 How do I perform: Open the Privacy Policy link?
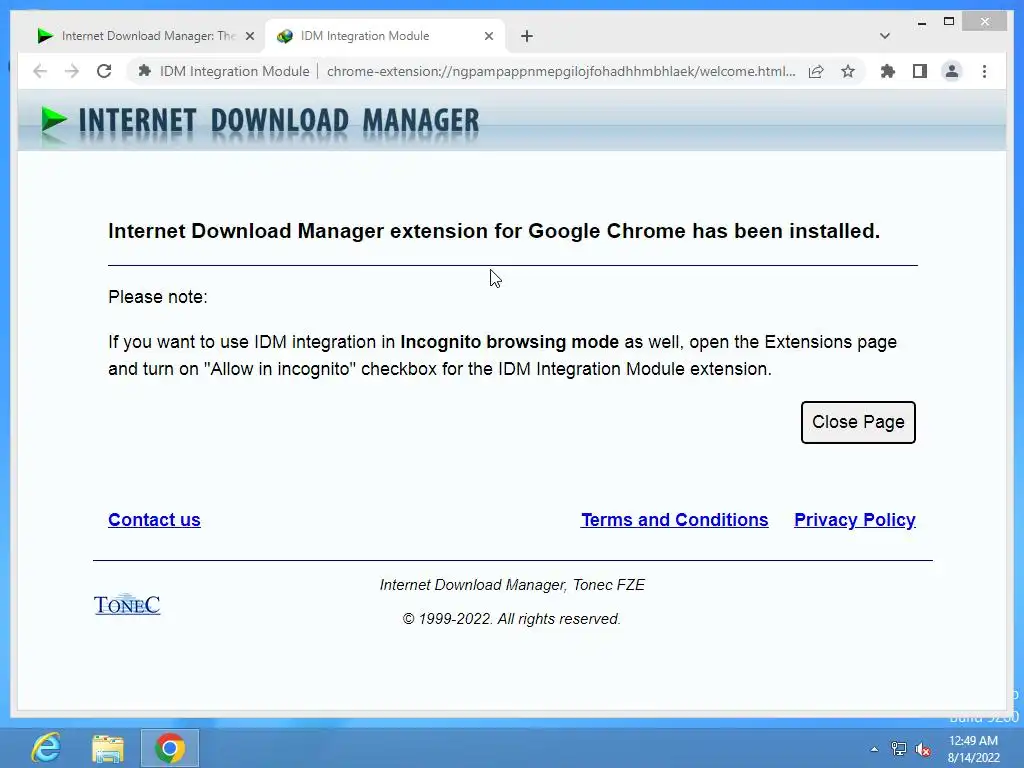(x=855, y=520)
